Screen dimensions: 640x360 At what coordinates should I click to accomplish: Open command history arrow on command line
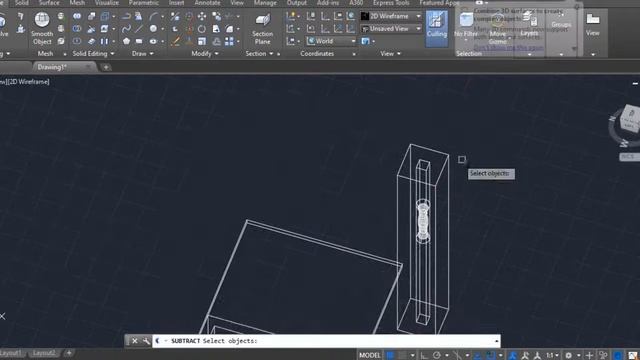point(497,341)
